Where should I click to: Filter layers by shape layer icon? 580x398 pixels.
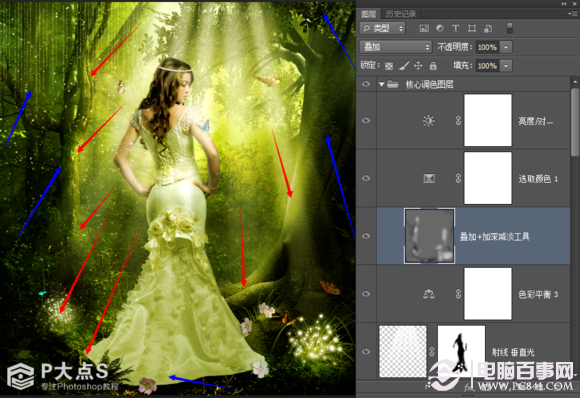[472, 28]
